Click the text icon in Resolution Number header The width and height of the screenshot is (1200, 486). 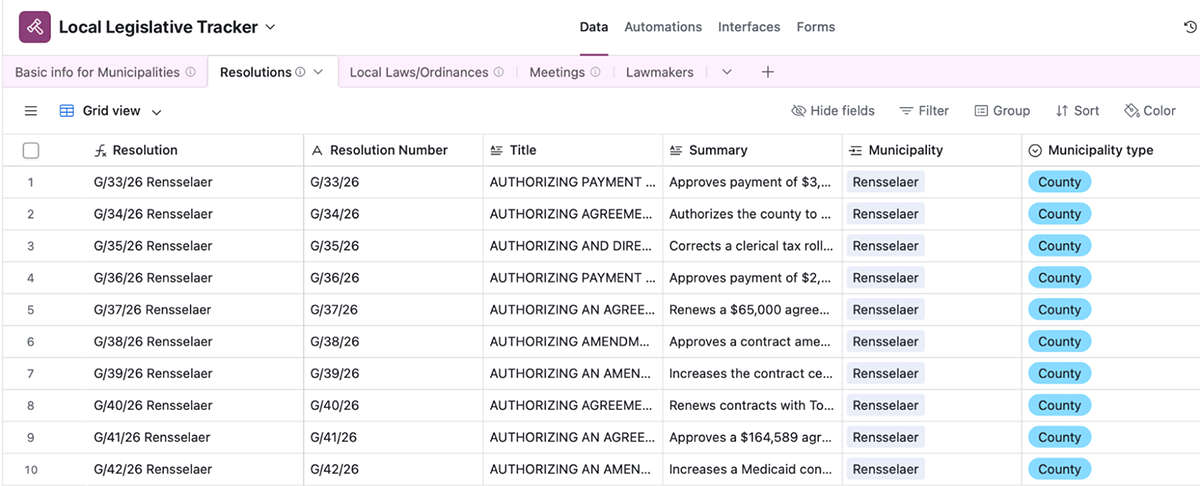point(317,150)
